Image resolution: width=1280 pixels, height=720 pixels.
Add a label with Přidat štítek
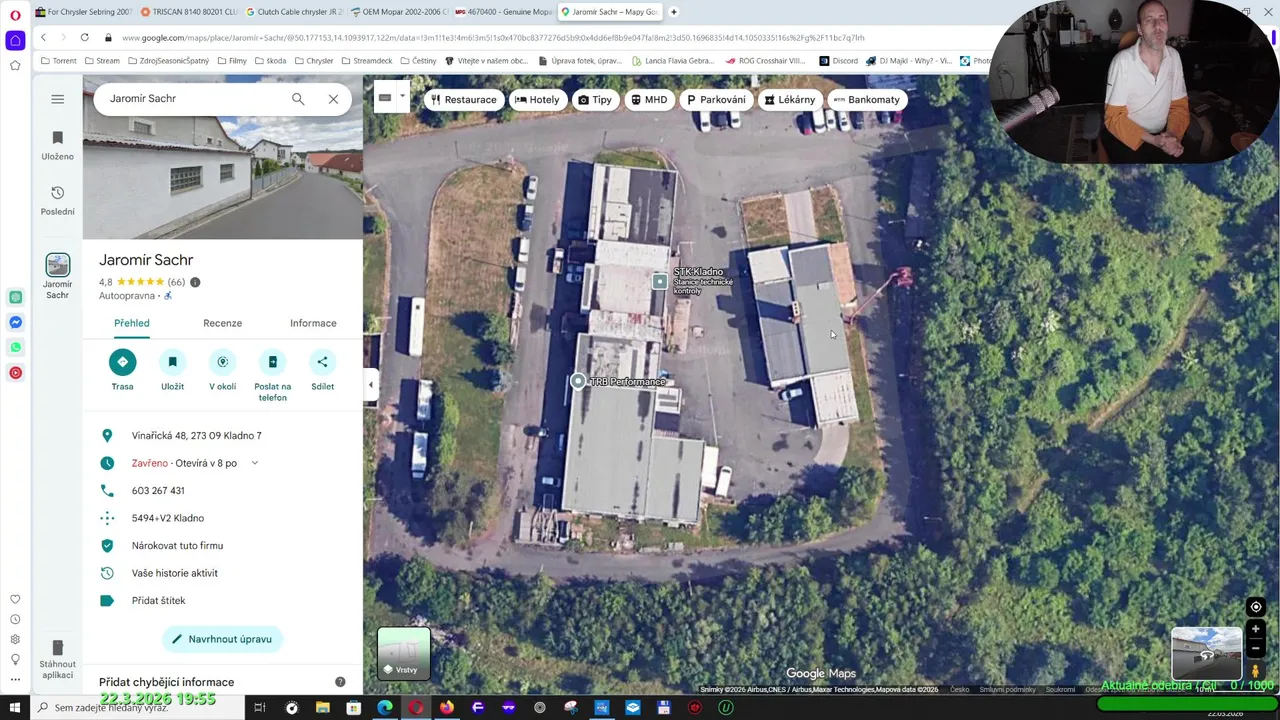[x=158, y=601]
